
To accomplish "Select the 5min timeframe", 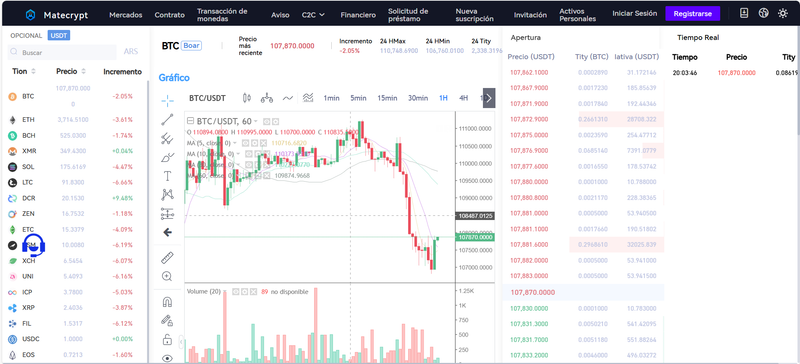I will click(x=358, y=98).
